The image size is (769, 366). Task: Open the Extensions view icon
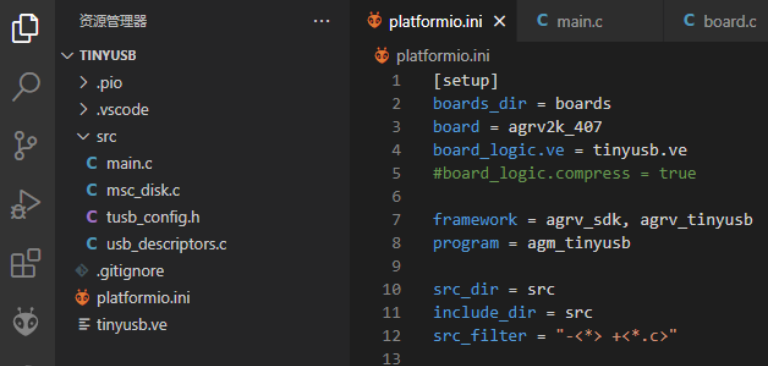(26, 263)
